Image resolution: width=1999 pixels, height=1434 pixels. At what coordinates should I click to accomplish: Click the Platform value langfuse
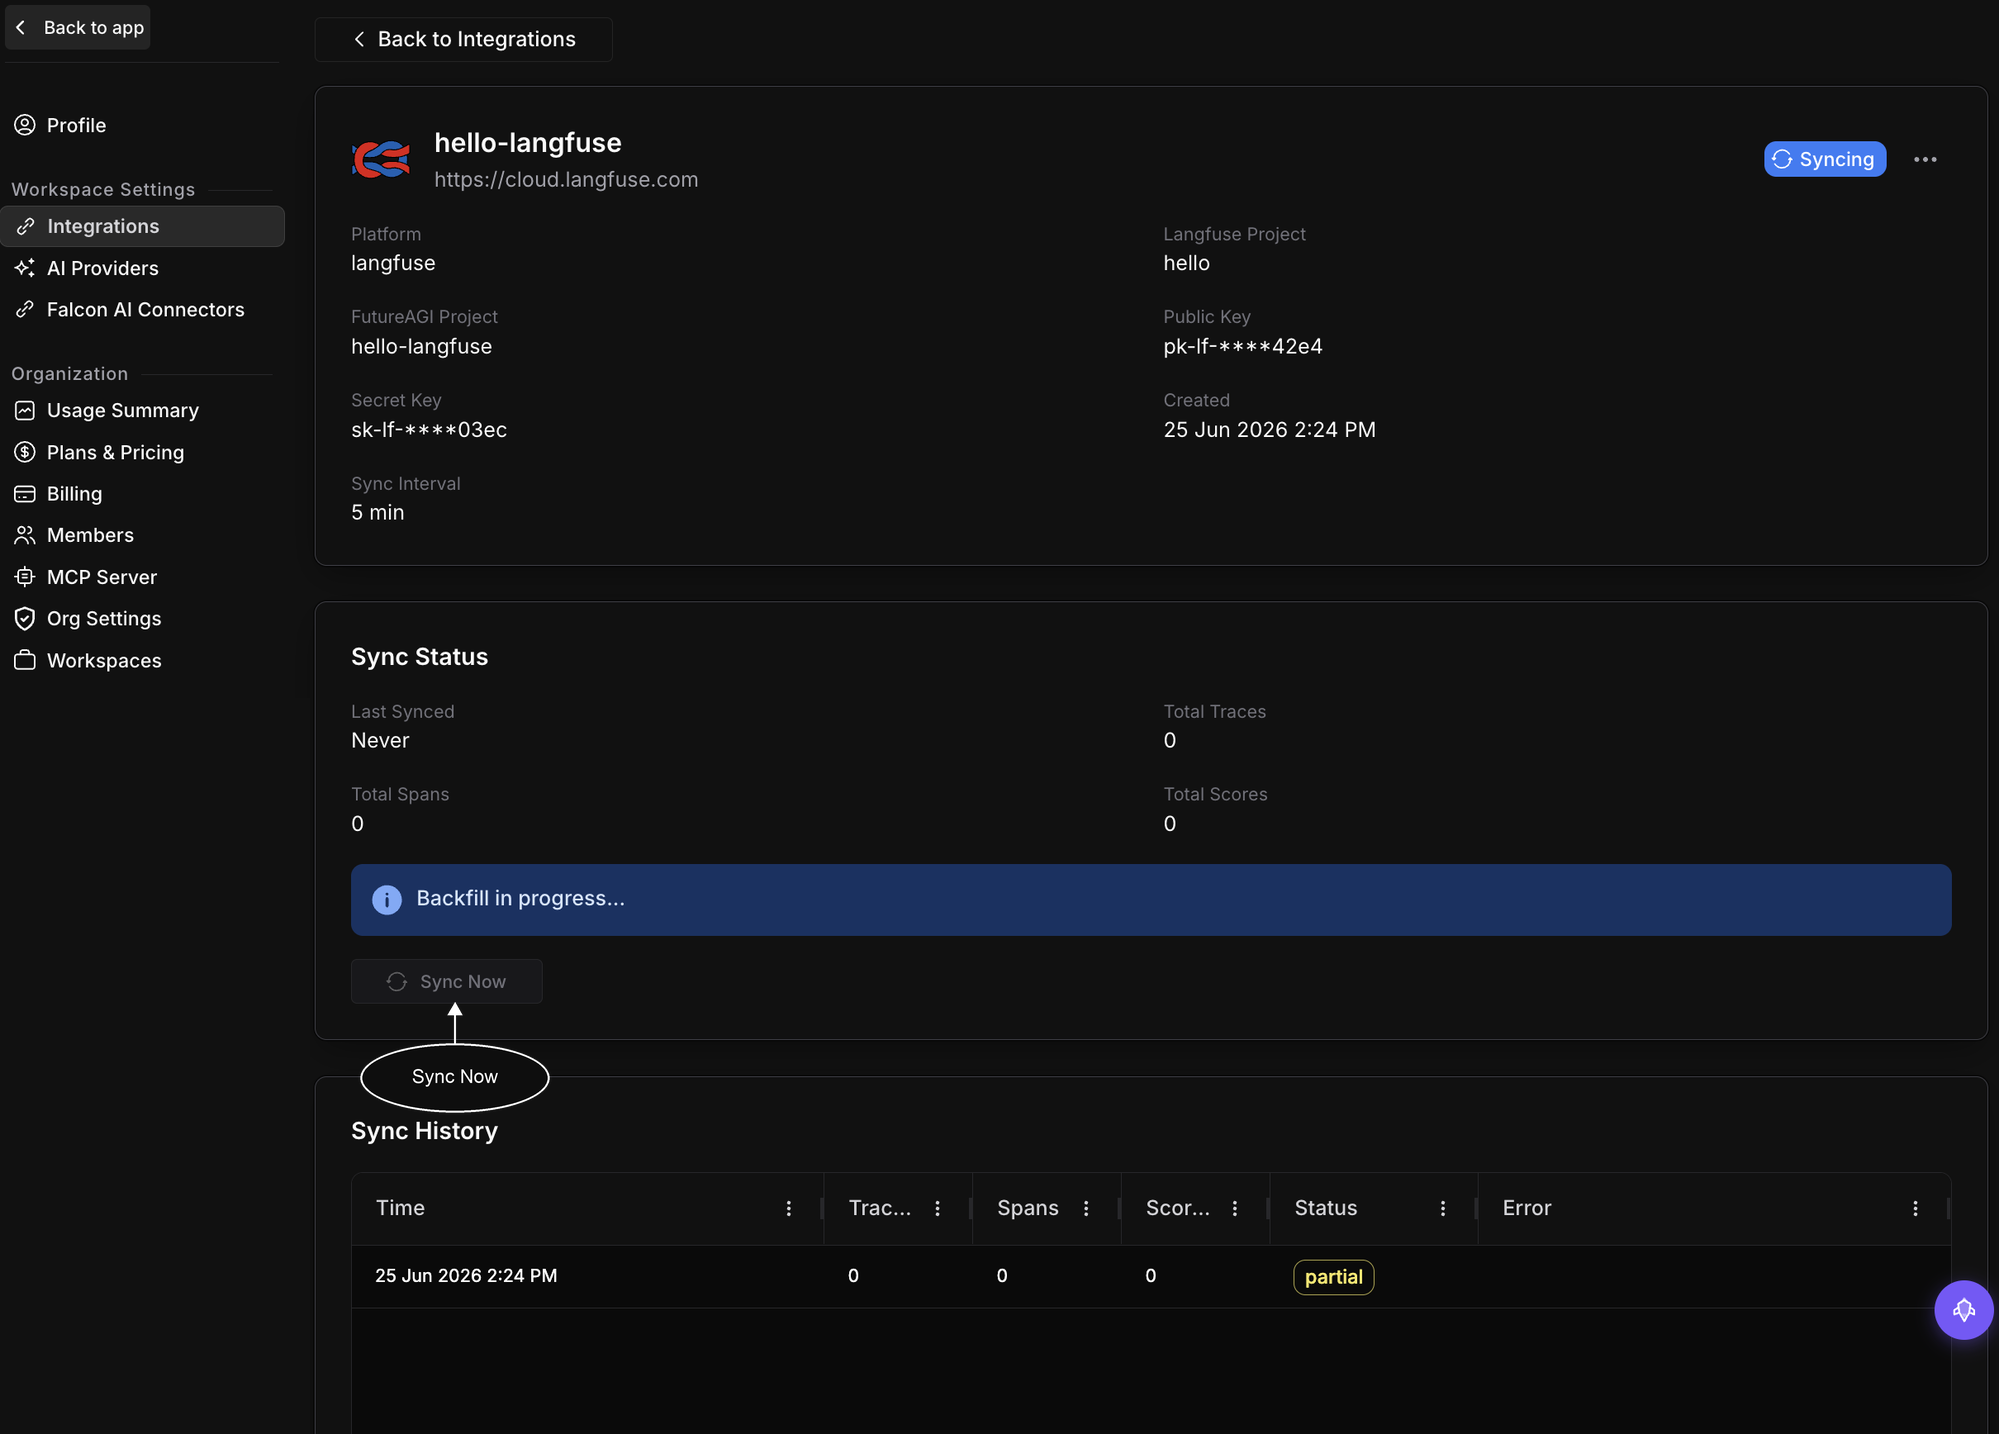pos(393,263)
